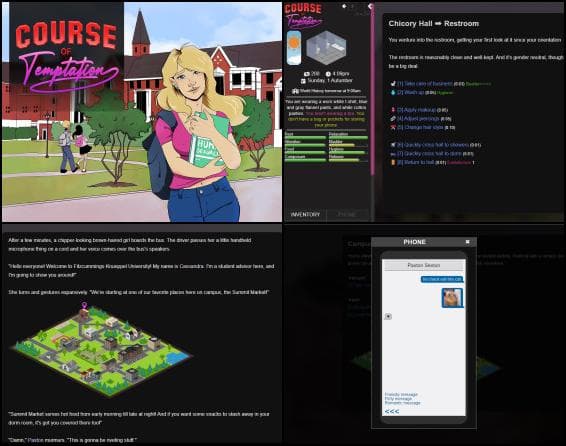Close the PHONE dialog
This screenshot has height=446, width=566.
[467, 242]
